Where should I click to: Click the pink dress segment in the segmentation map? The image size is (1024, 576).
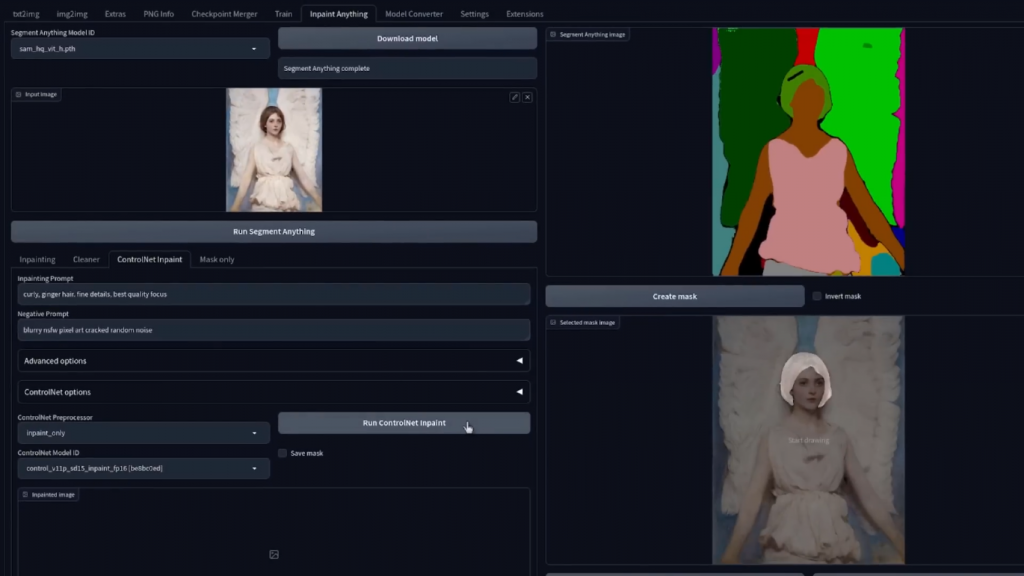click(x=810, y=200)
